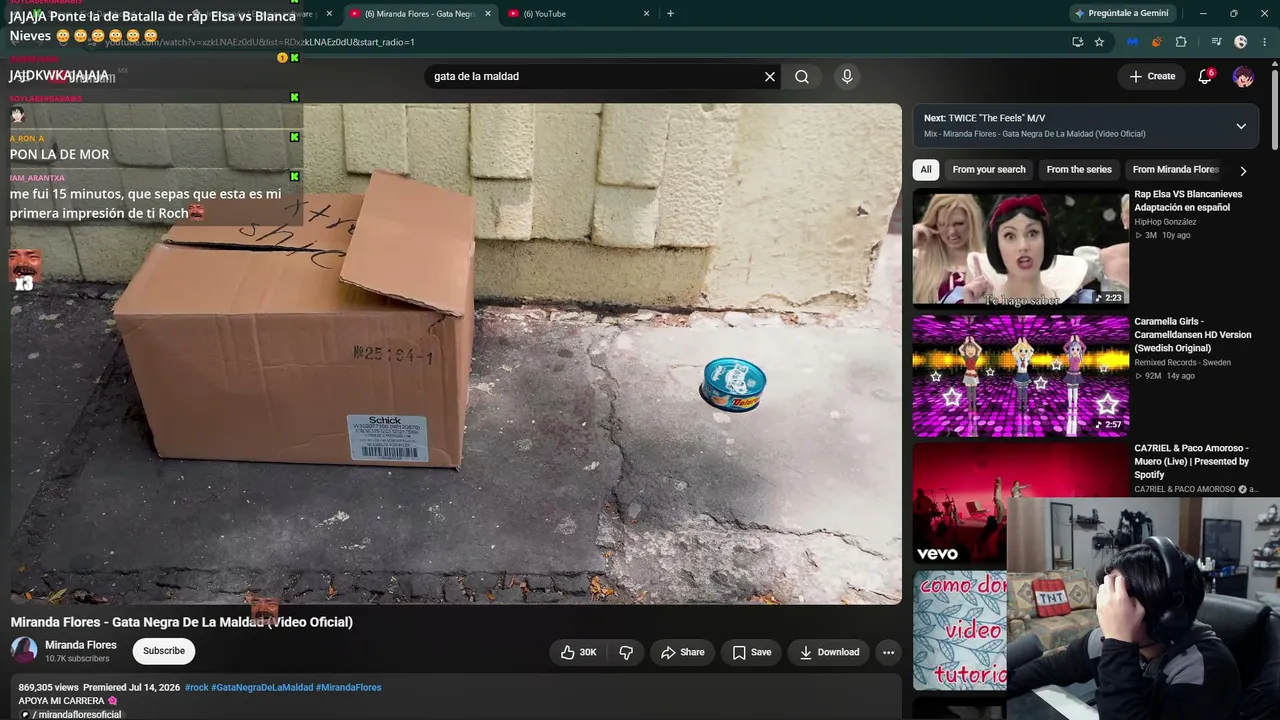1280x720 pixels.
Task: Open the Chrome profile avatar
Action: pyautogui.click(x=1241, y=42)
